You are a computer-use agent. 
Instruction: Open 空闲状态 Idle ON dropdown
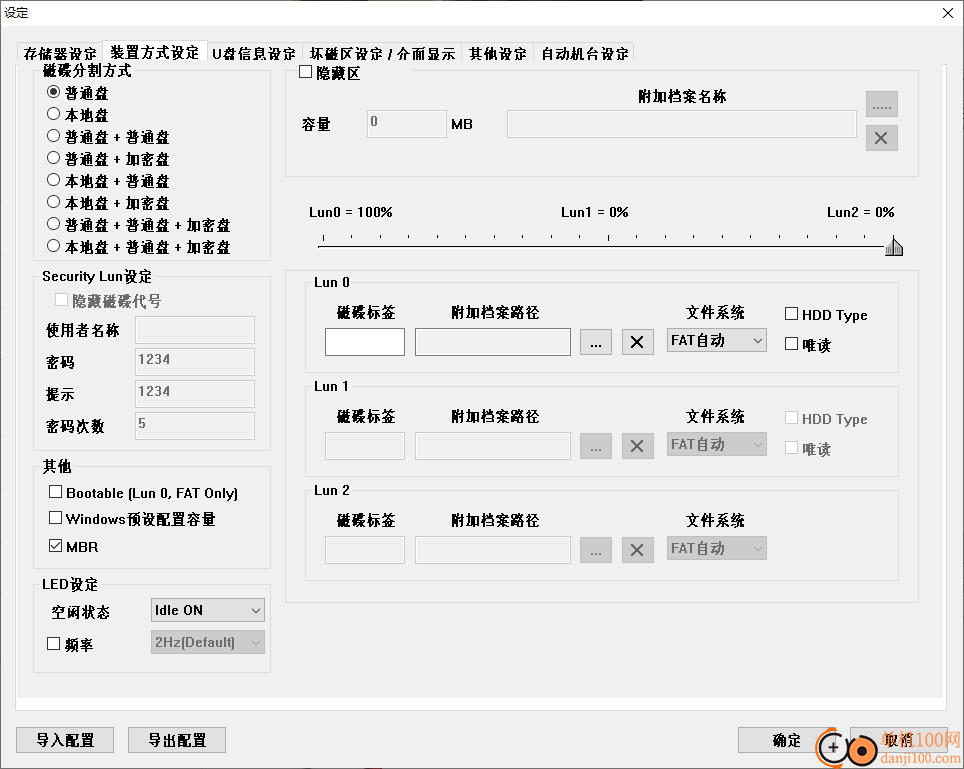208,610
